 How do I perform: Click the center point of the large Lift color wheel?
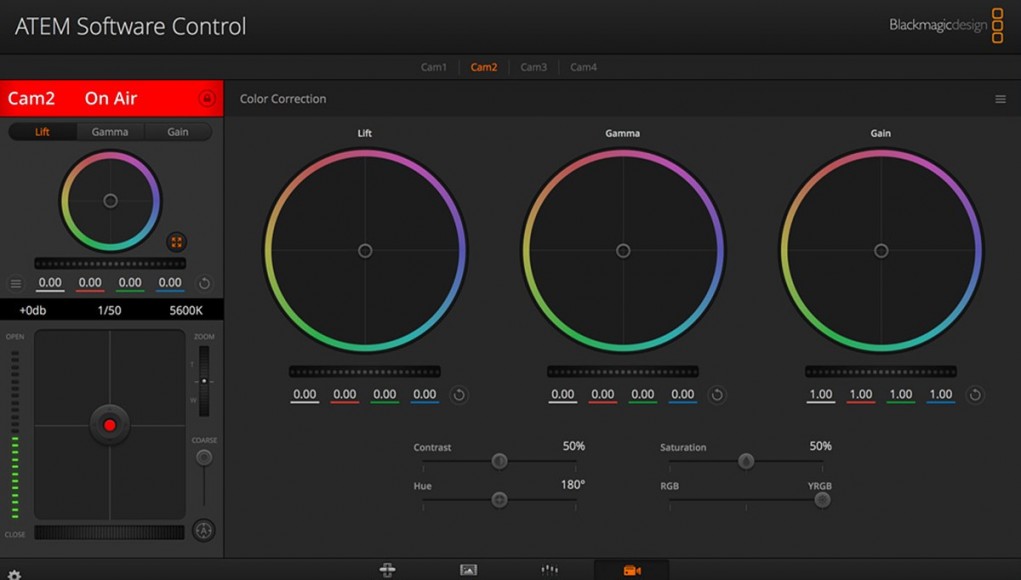tap(365, 251)
